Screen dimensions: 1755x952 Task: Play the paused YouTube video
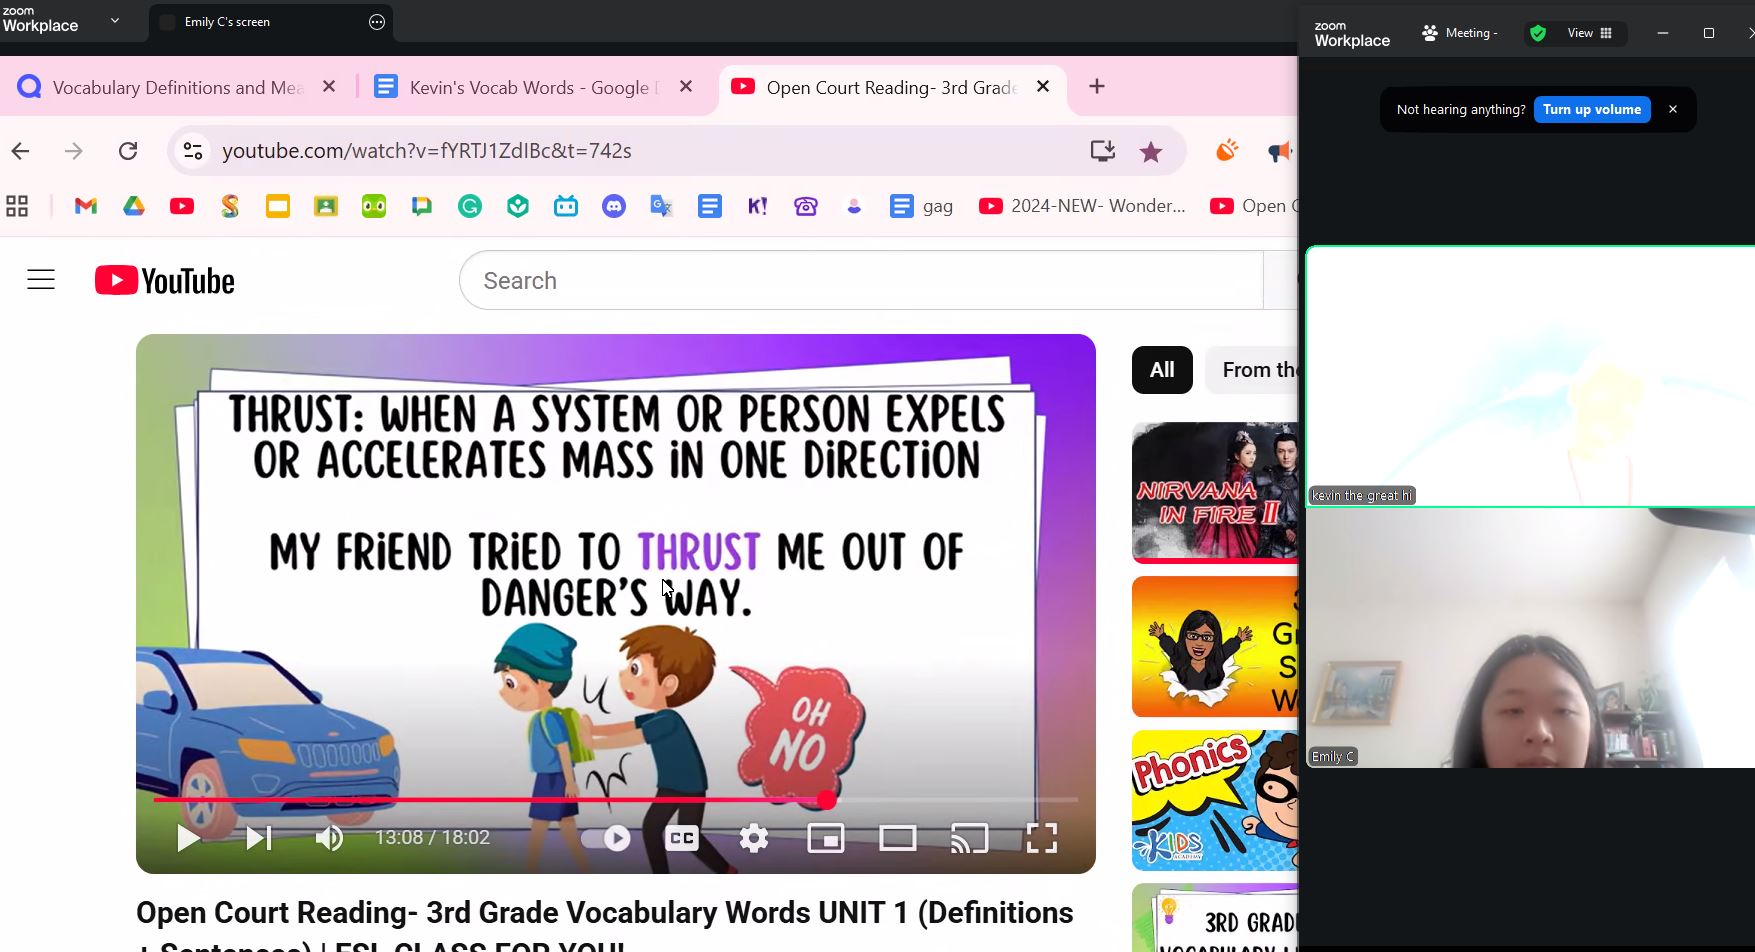tap(188, 838)
